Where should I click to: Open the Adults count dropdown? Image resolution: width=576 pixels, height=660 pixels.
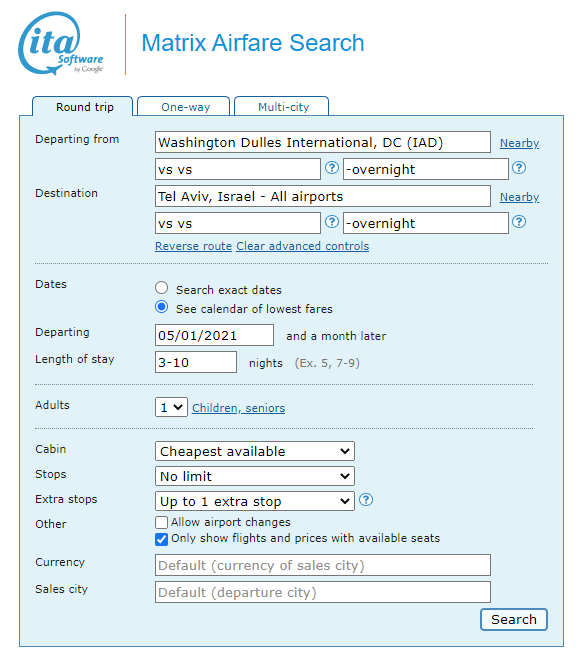(x=171, y=407)
